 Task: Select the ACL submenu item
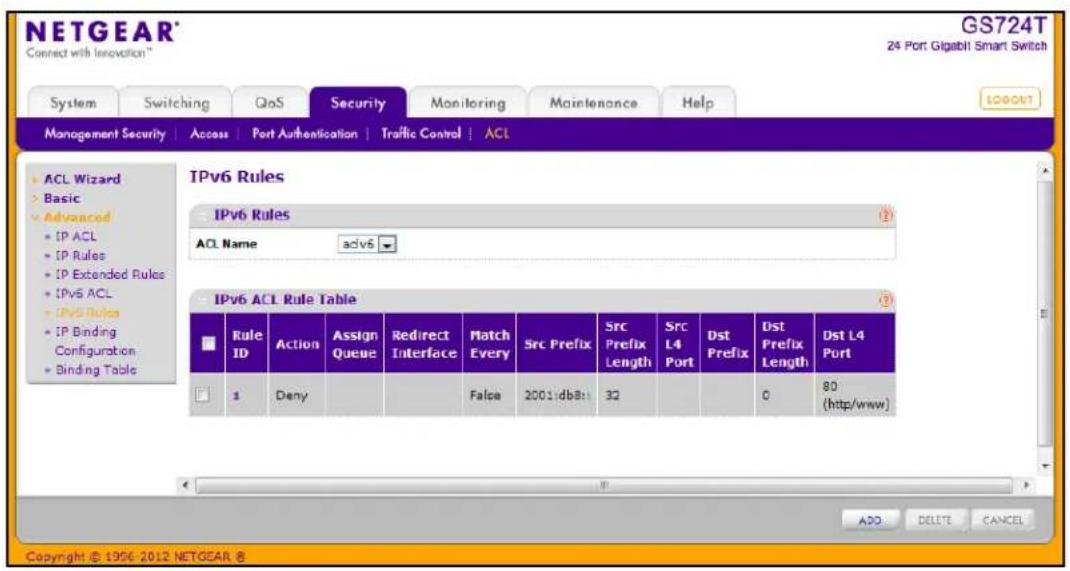(x=497, y=134)
